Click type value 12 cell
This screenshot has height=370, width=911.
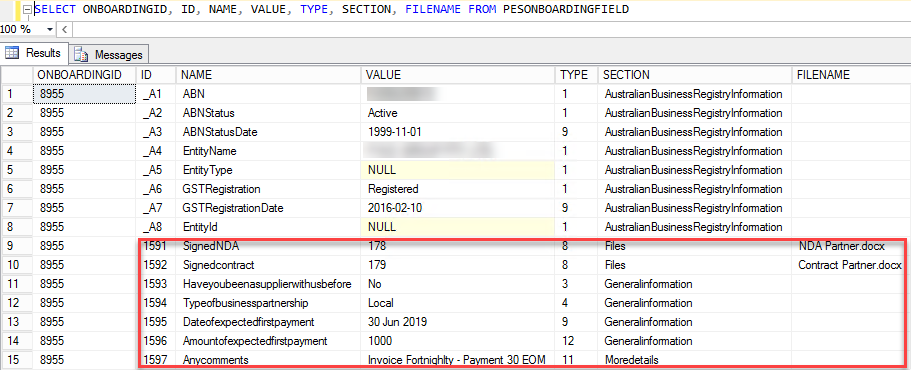coord(576,341)
